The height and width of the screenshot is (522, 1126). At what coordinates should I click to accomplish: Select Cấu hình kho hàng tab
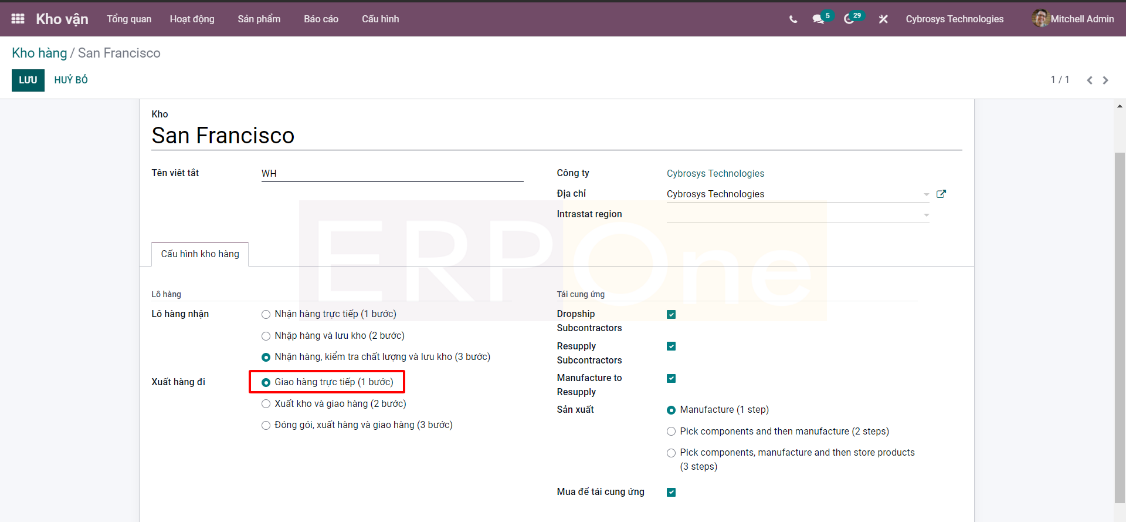coord(200,254)
